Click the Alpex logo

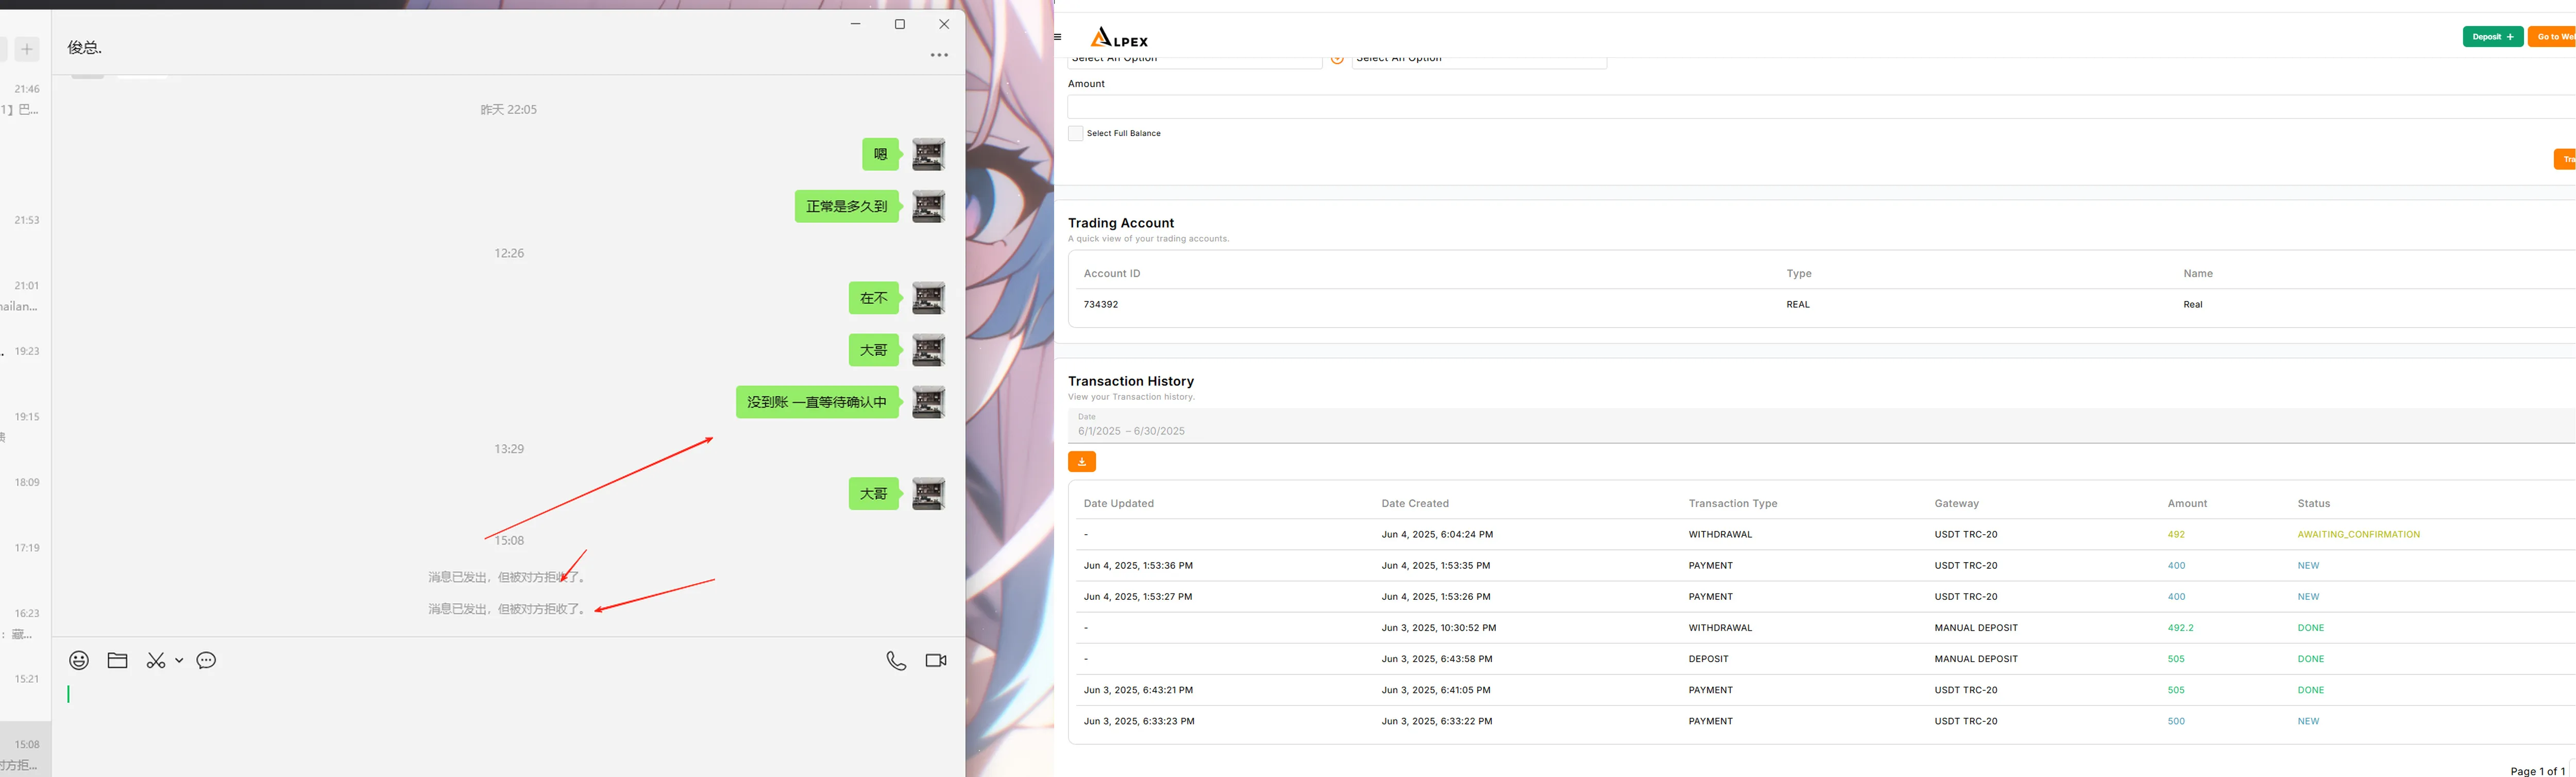tap(1119, 38)
